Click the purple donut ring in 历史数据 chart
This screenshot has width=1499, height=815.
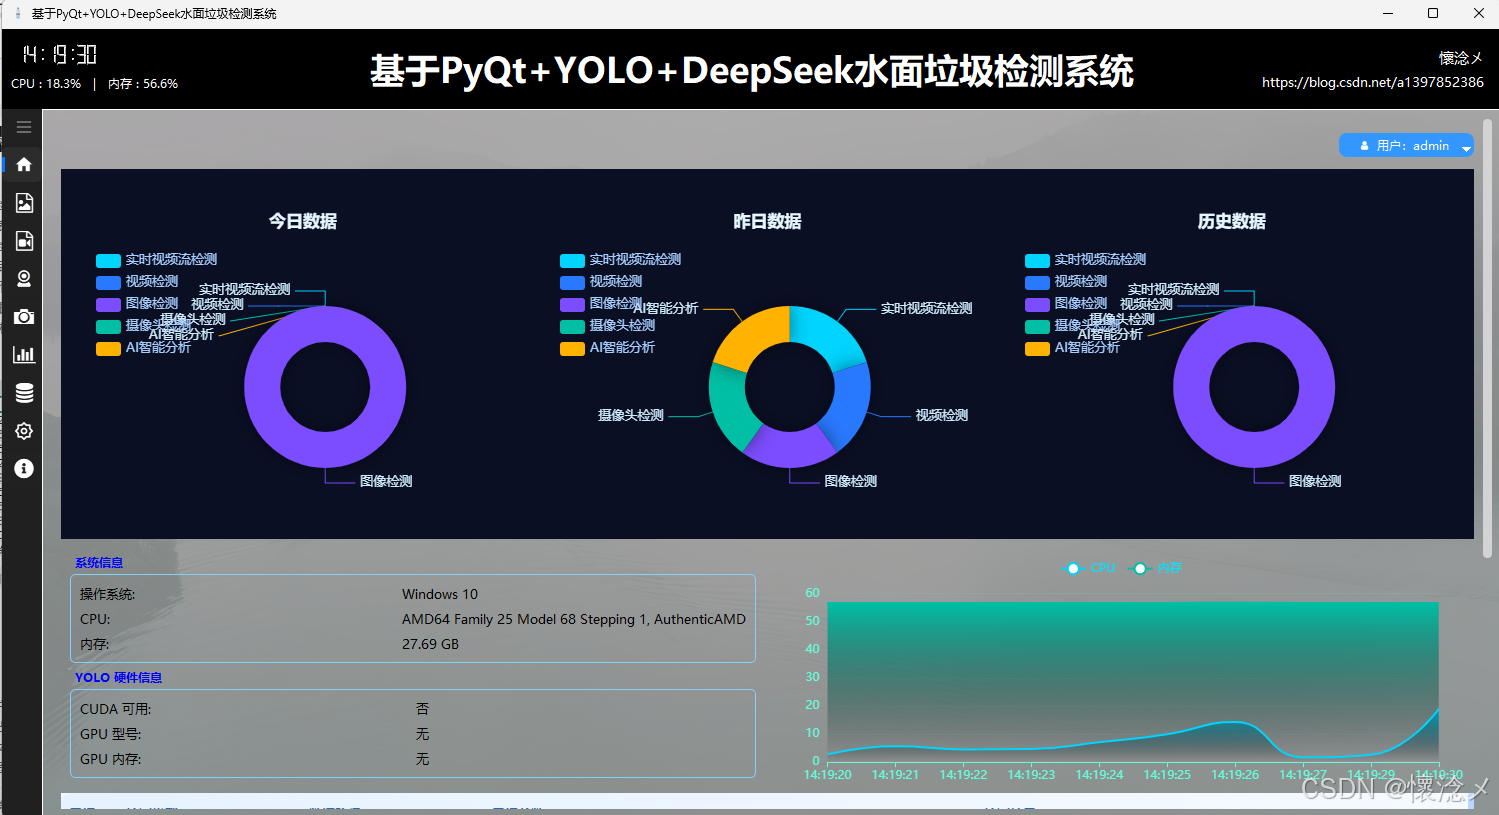[x=1192, y=387]
